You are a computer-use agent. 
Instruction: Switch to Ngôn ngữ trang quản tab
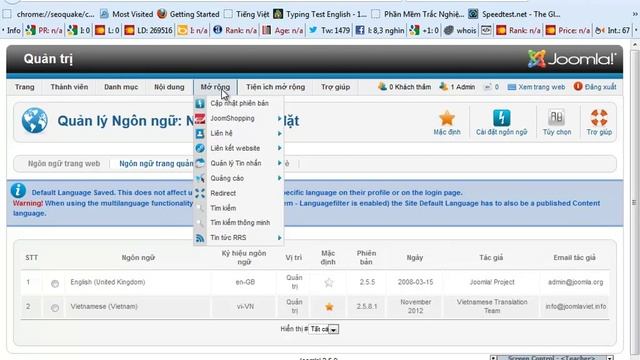point(156,164)
